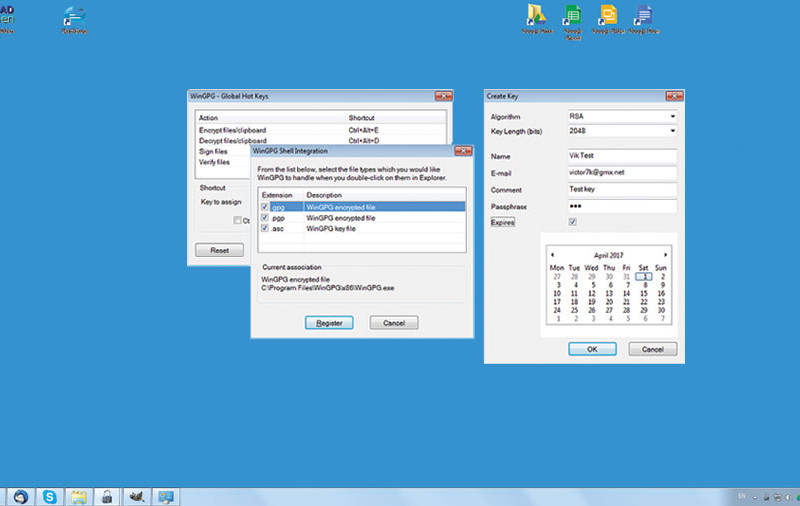Select April 10 in the calendar

click(x=557, y=293)
